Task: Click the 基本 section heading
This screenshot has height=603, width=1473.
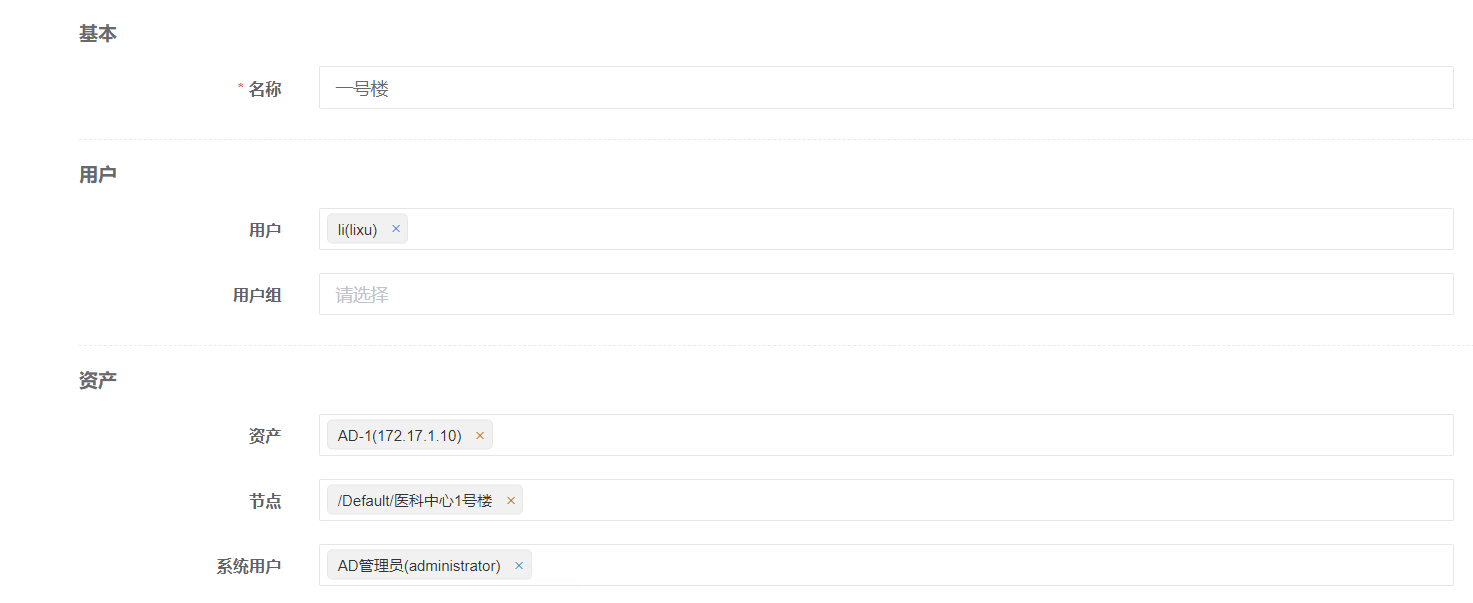Action: [x=98, y=33]
